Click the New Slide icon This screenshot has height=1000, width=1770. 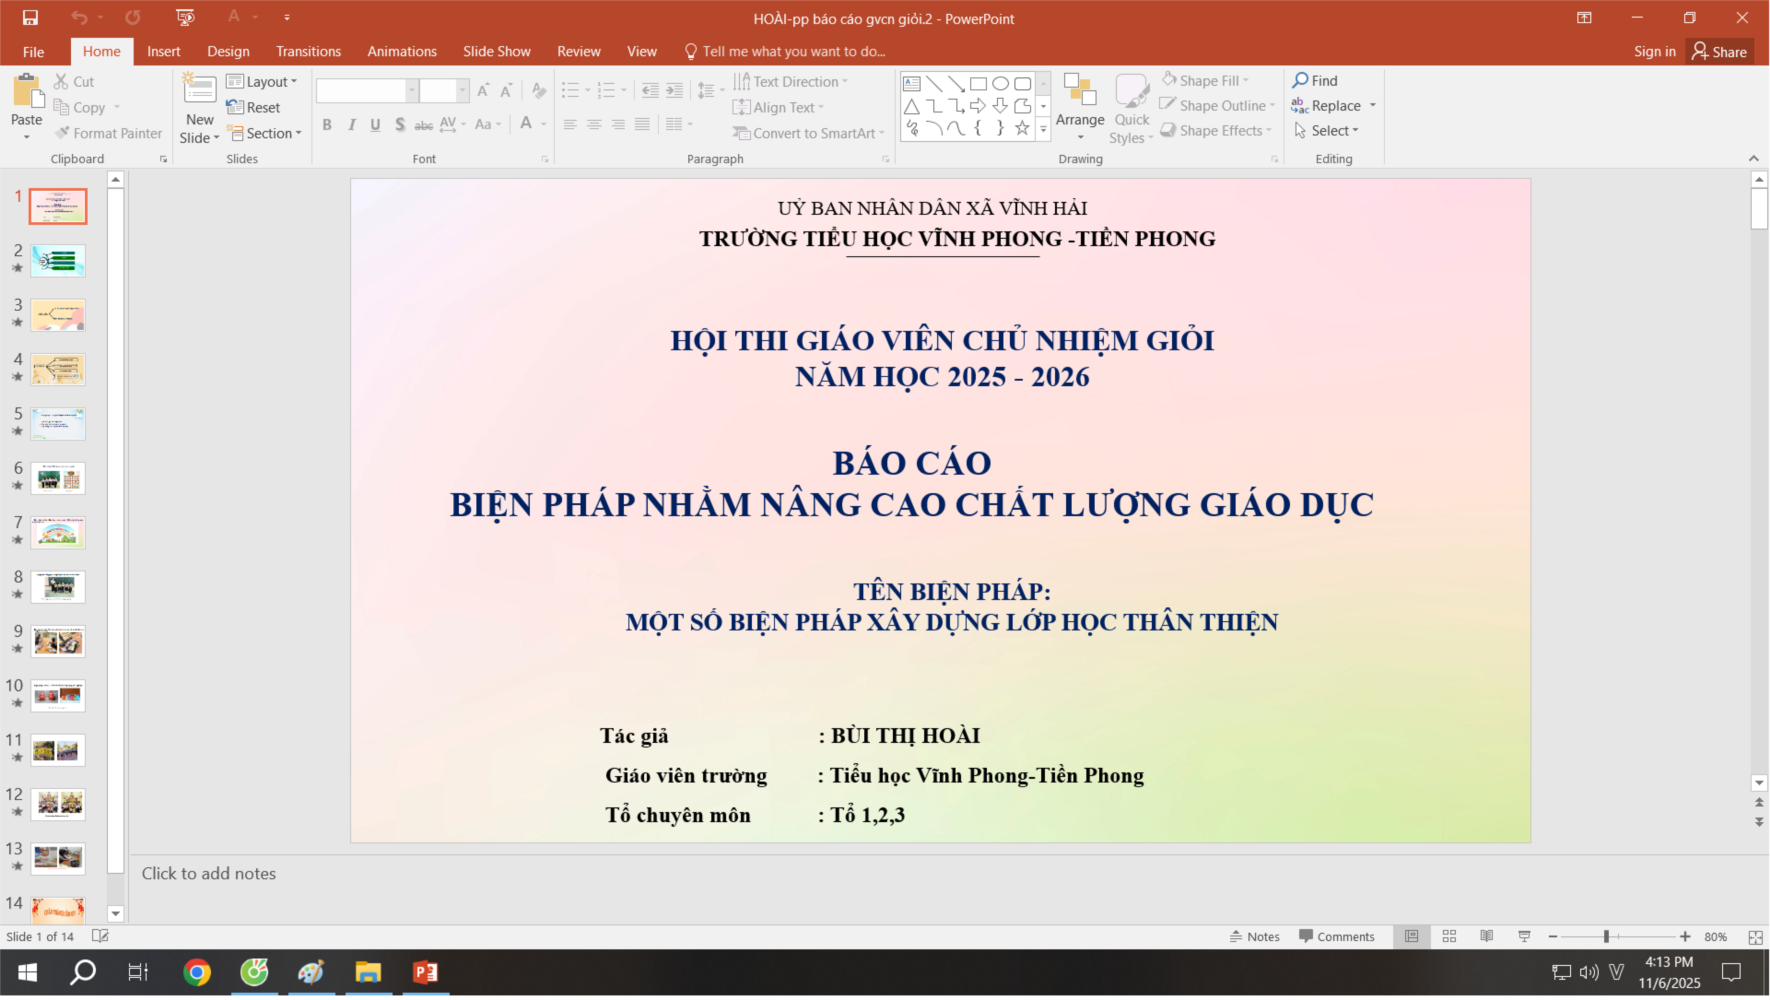(x=199, y=91)
